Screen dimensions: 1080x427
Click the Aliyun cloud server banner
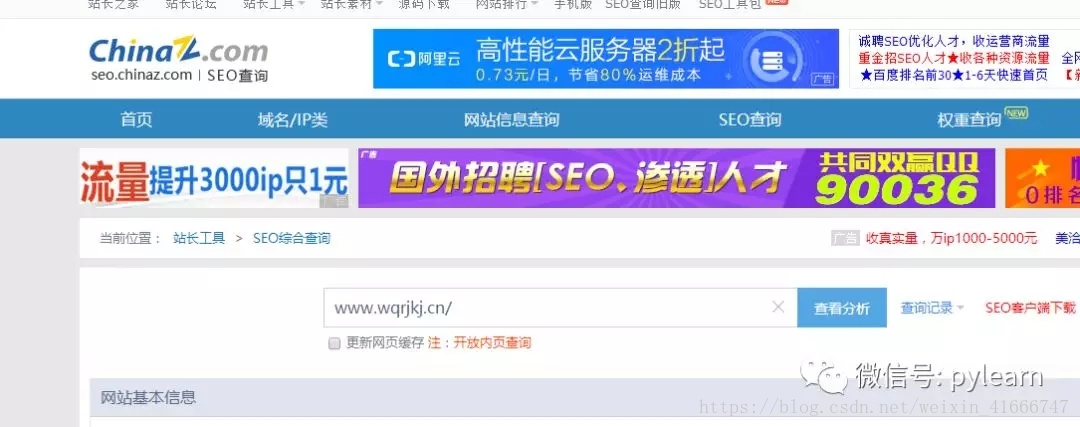tap(605, 59)
